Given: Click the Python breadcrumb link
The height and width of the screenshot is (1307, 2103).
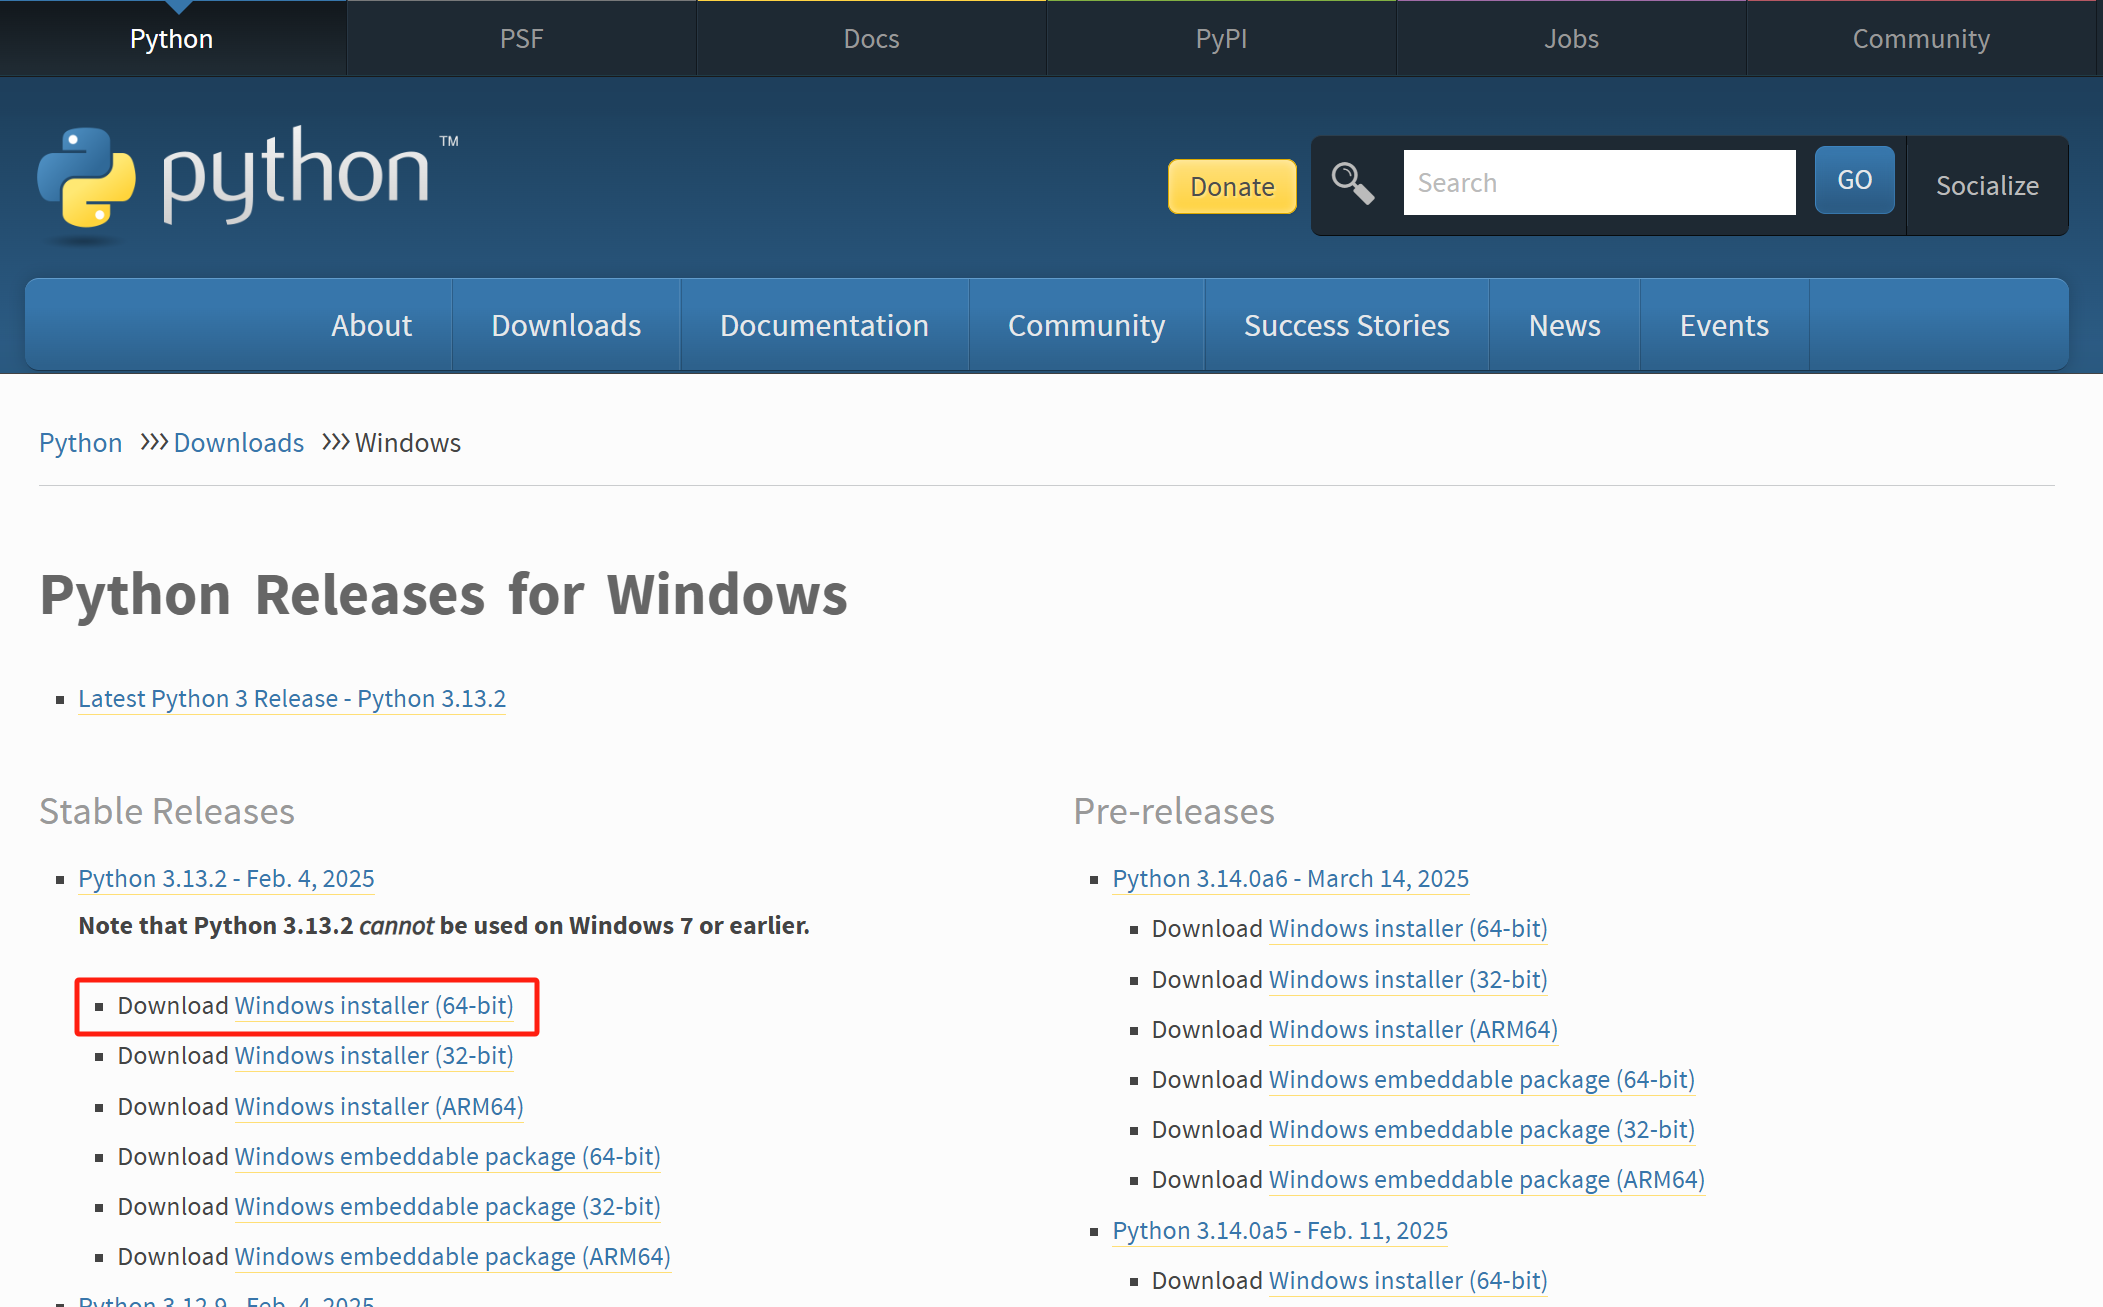Looking at the screenshot, I should [x=80, y=443].
